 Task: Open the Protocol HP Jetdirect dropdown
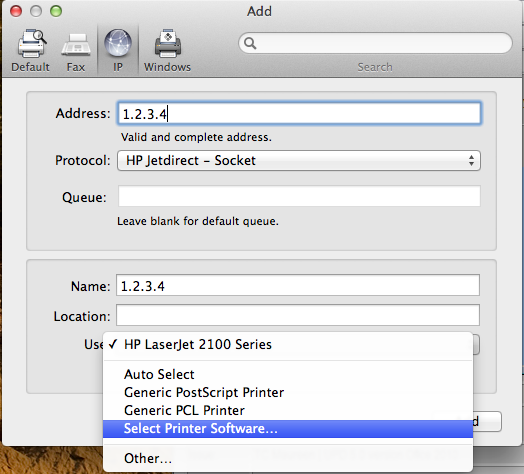pos(299,161)
